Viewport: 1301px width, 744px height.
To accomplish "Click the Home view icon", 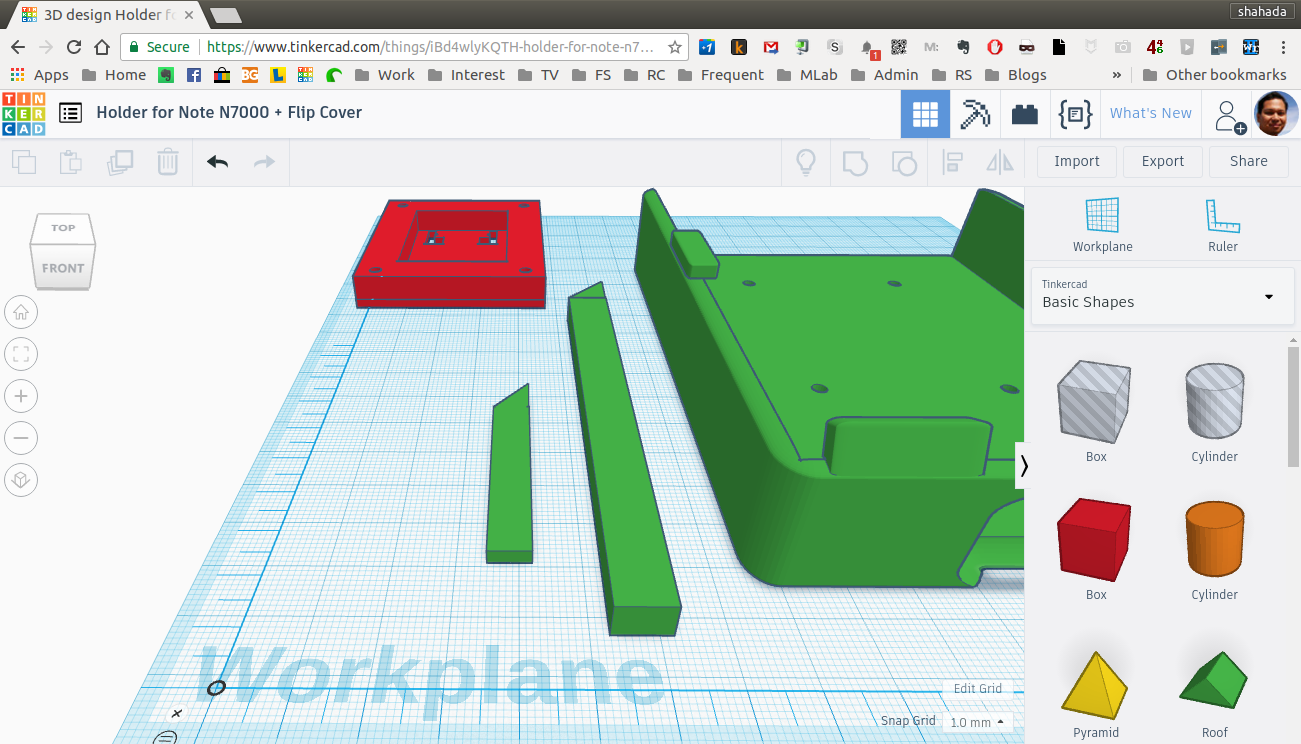I will tap(21, 313).
